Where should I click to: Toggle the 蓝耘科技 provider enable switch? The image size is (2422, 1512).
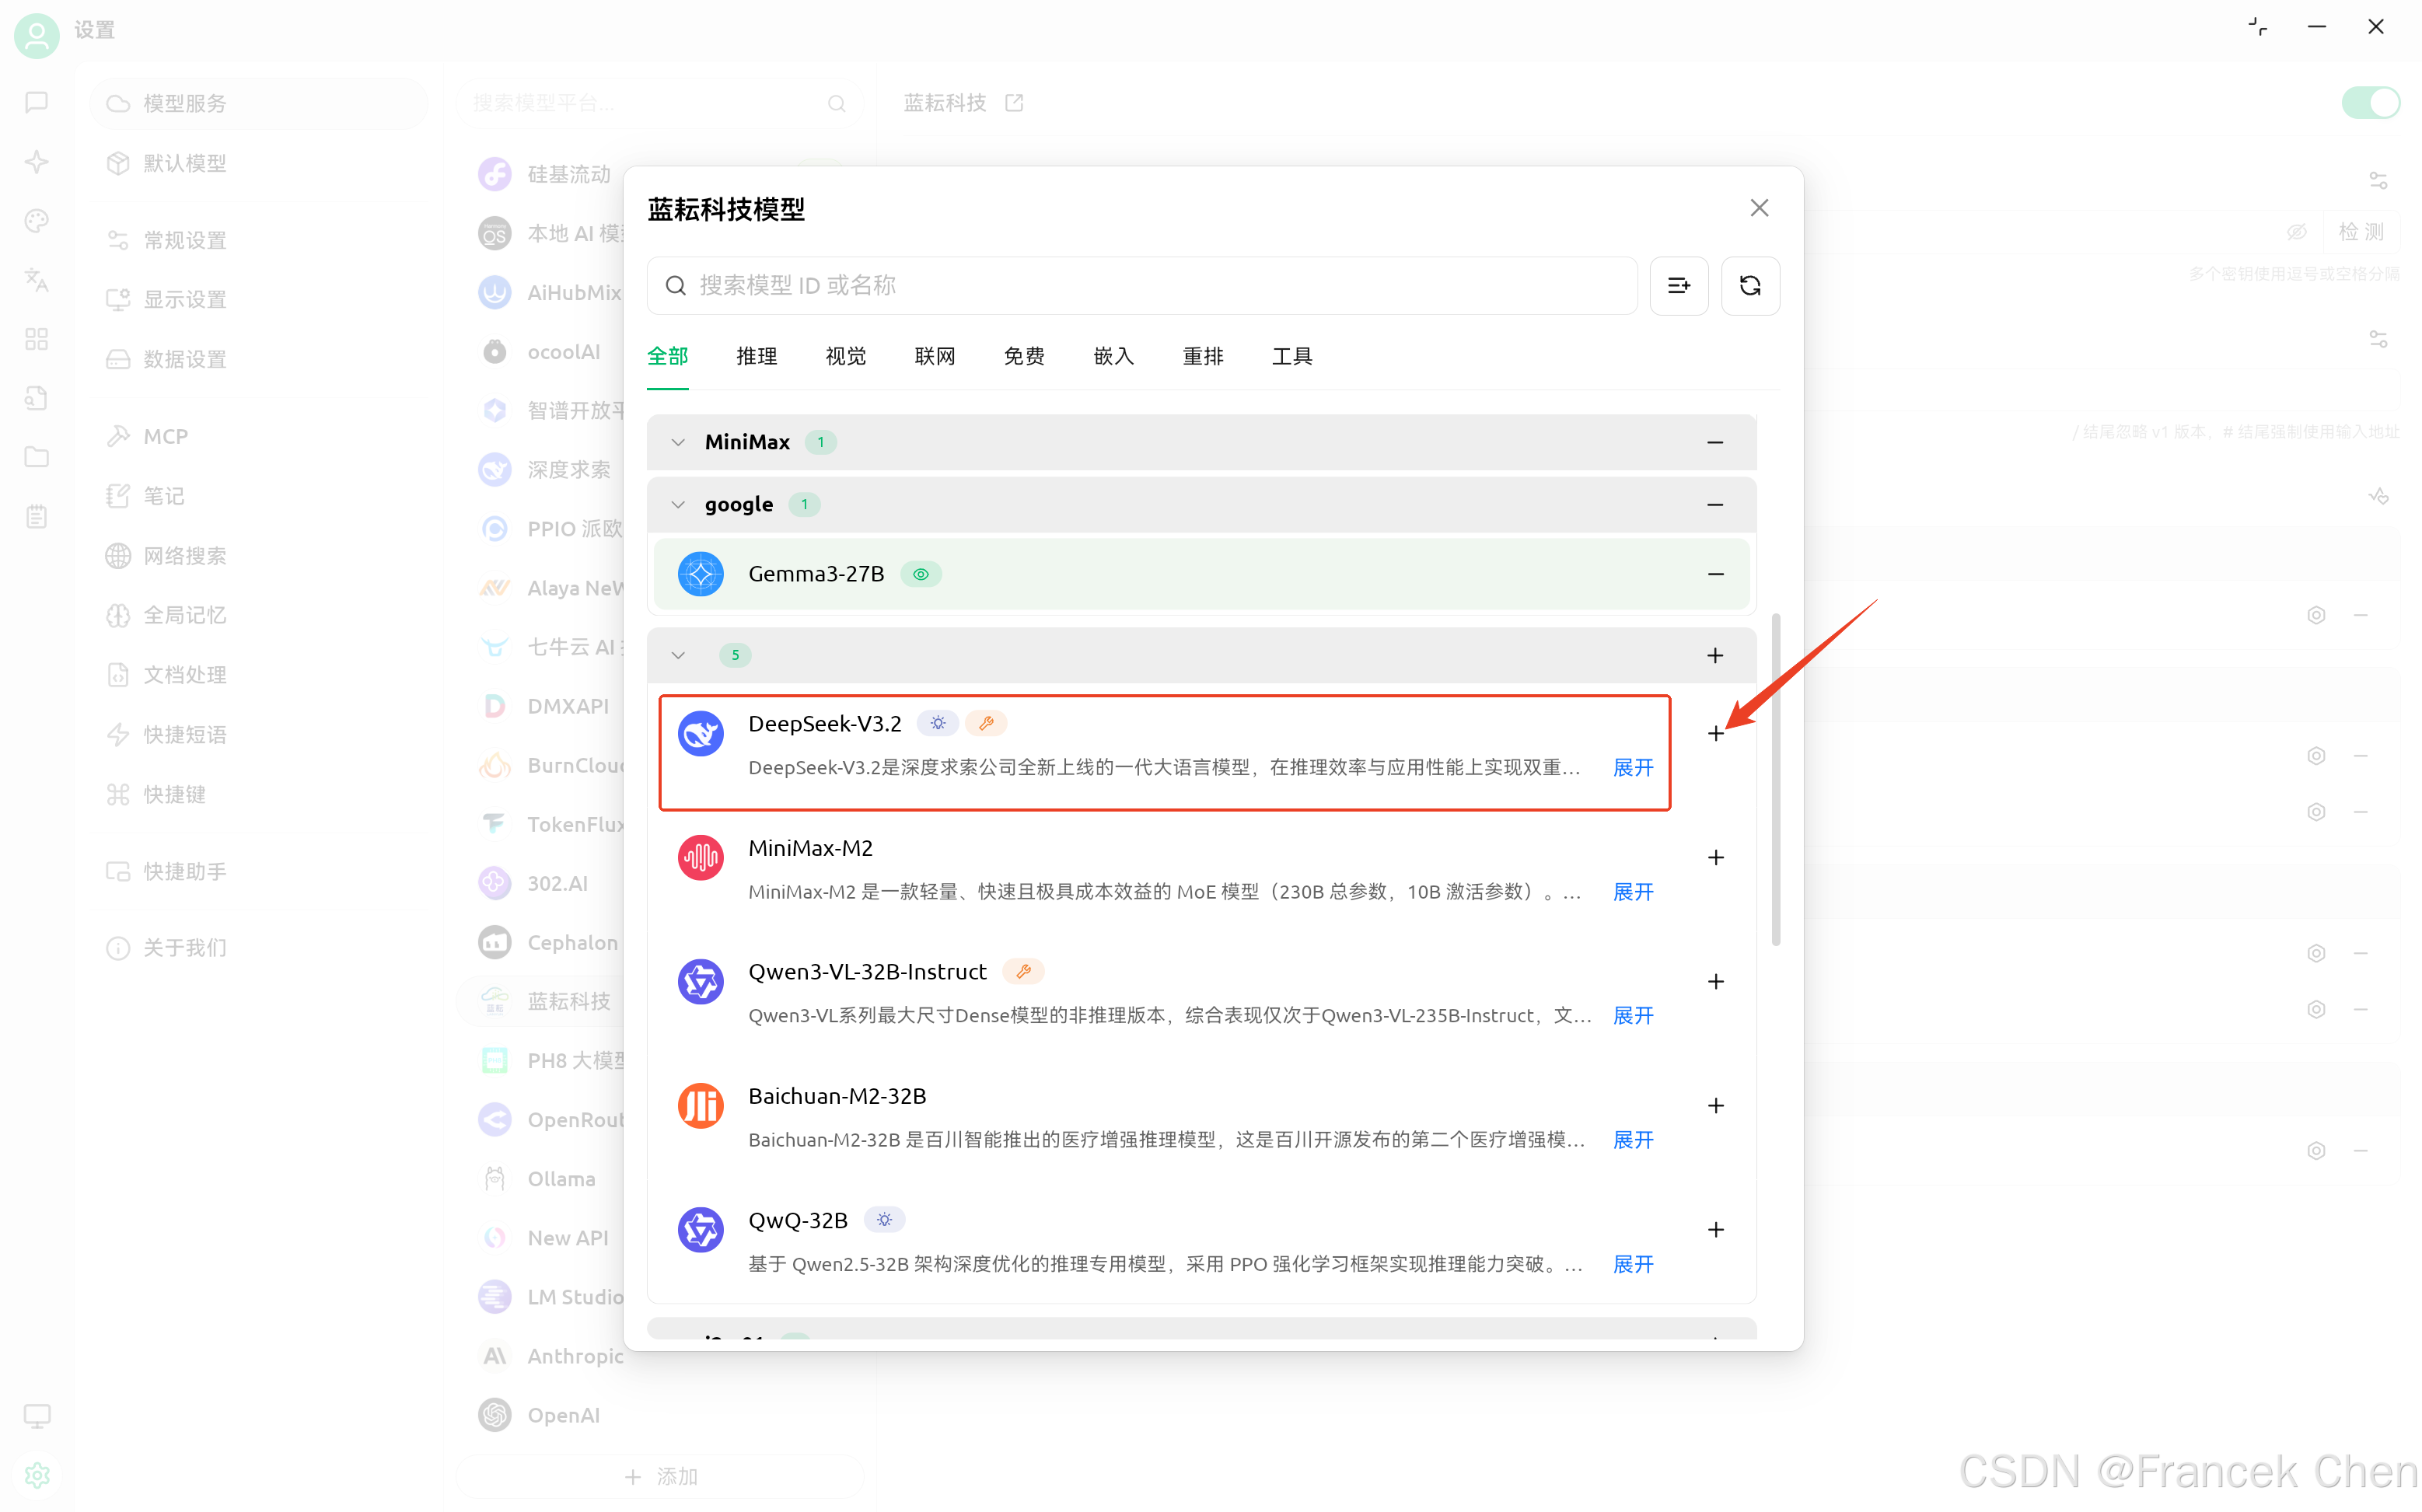point(2370,103)
